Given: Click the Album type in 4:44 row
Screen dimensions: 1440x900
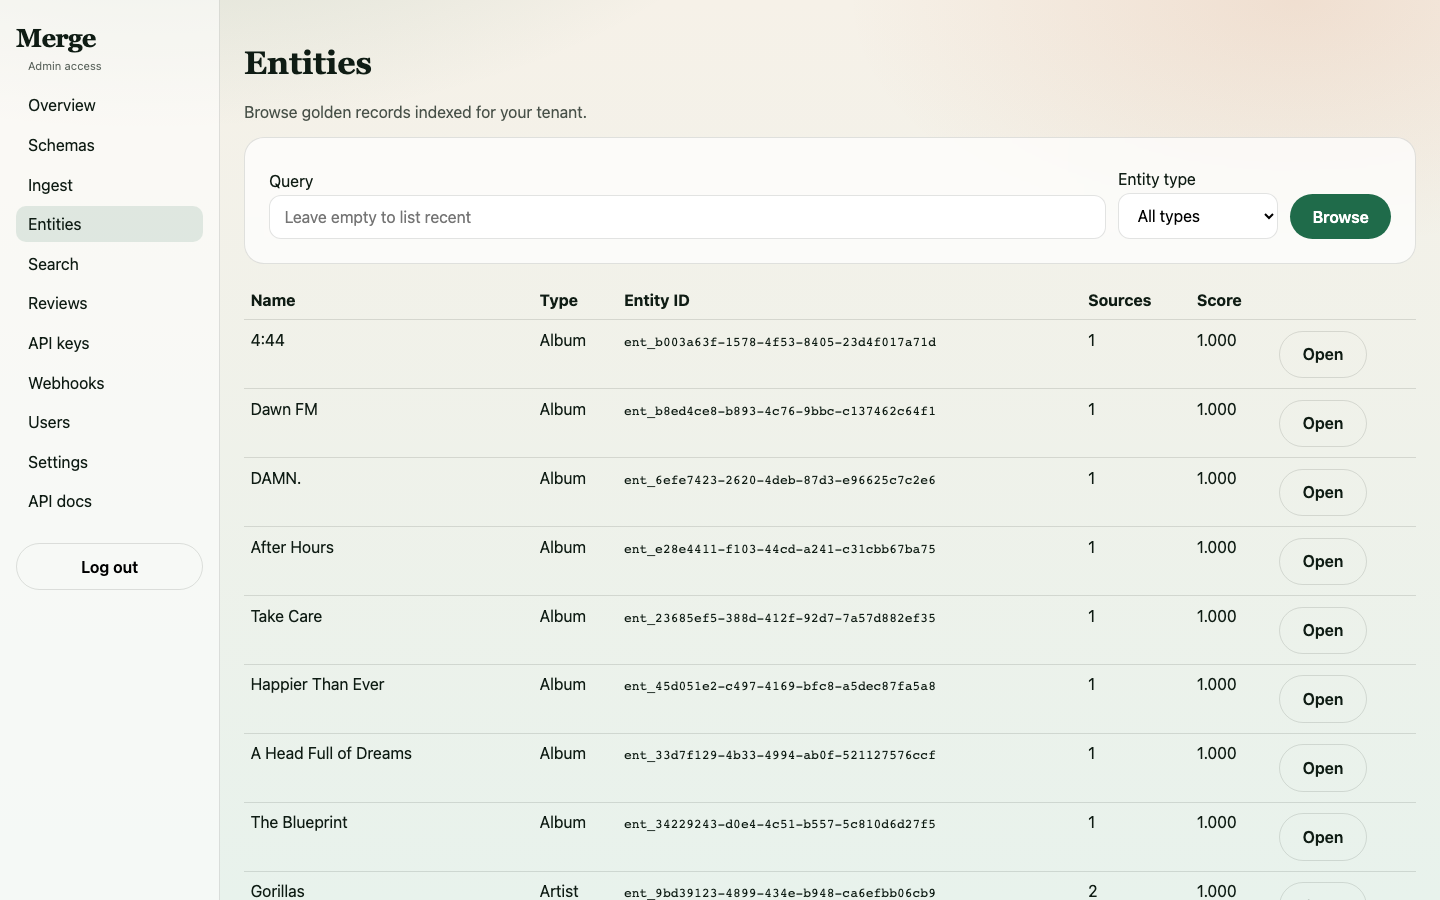Looking at the screenshot, I should pyautogui.click(x=563, y=340).
